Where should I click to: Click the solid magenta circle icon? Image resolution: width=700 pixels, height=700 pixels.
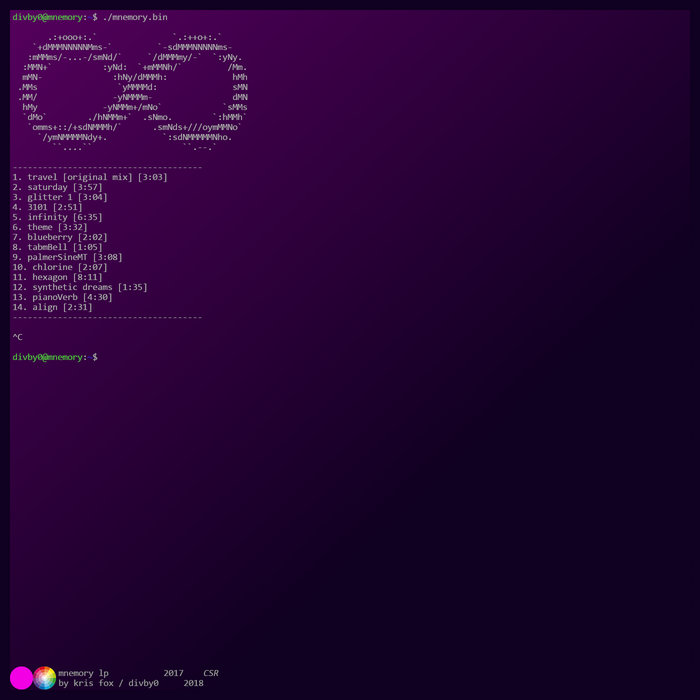(x=21, y=678)
